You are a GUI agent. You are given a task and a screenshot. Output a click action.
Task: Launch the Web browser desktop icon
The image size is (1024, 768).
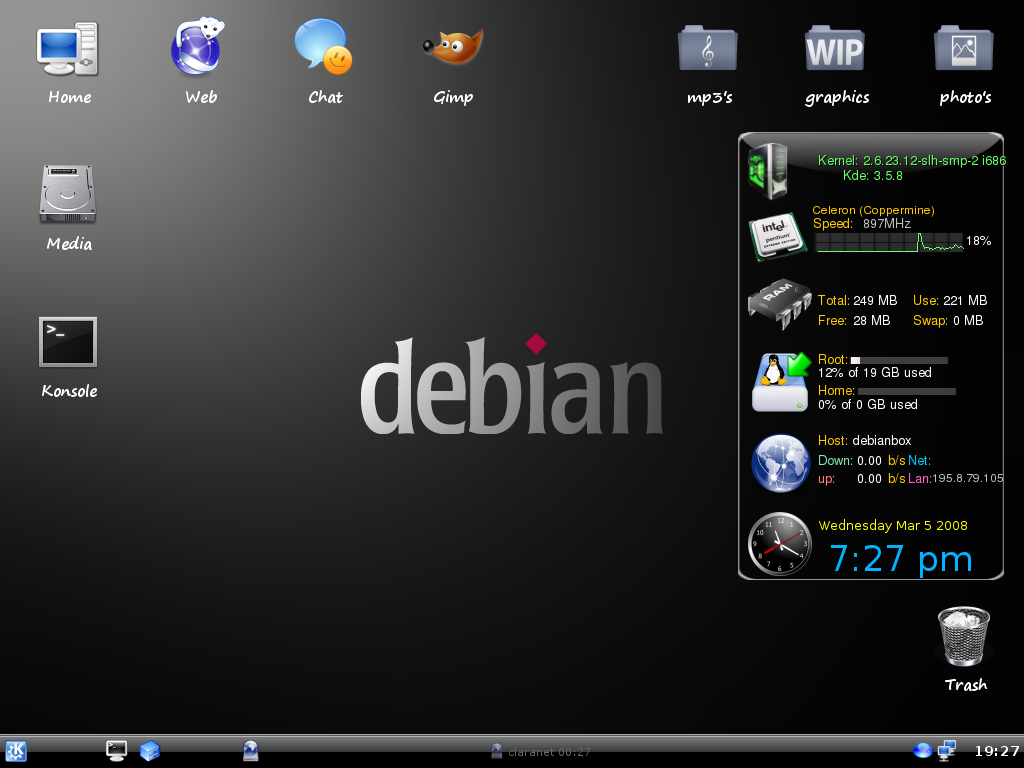[x=198, y=47]
